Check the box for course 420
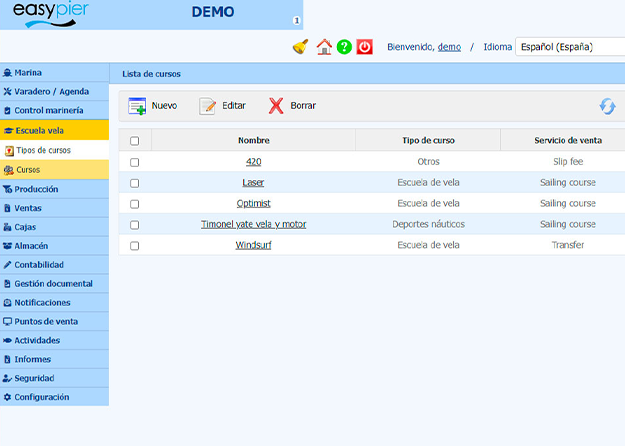The width and height of the screenshot is (625, 446). click(135, 162)
